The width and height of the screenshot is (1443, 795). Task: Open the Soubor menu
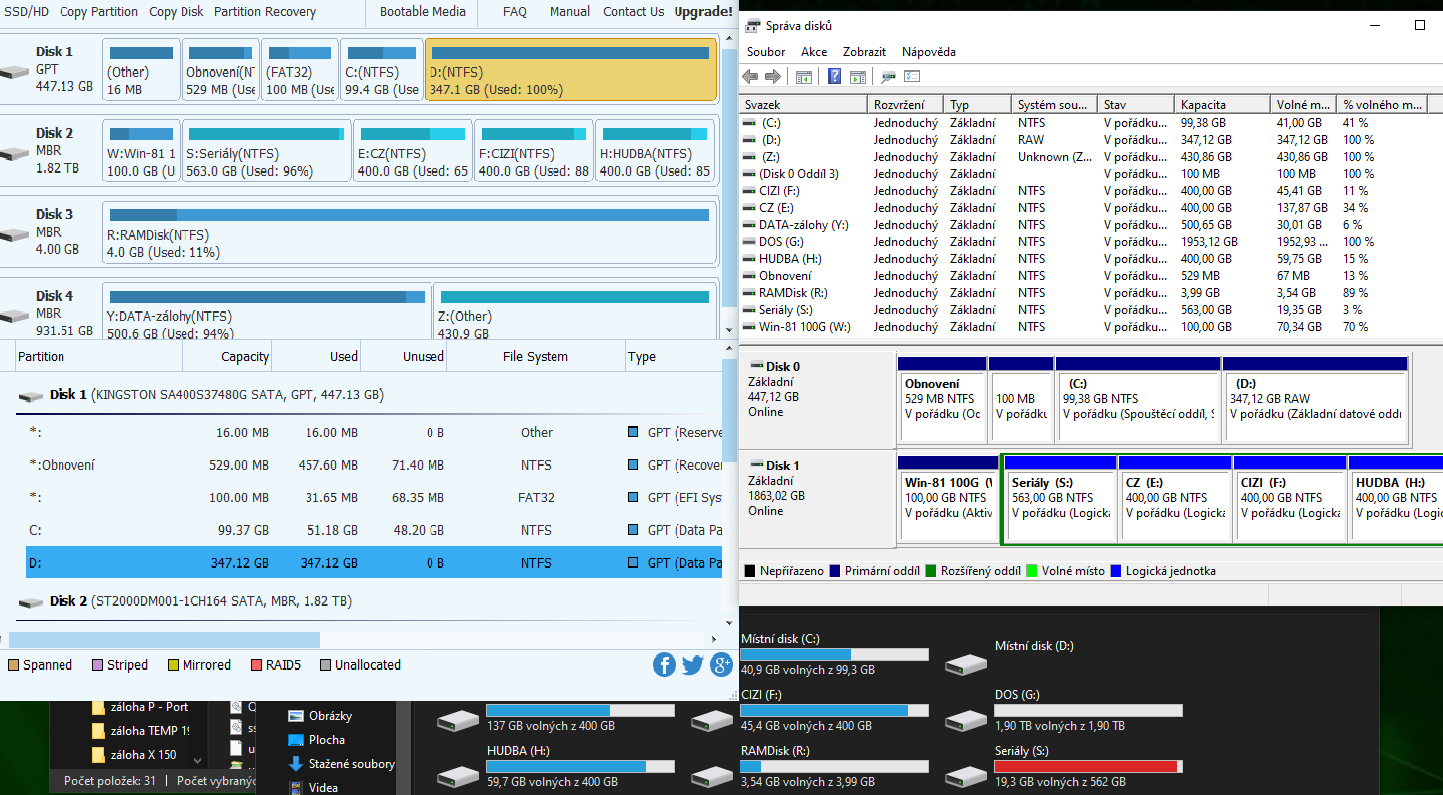click(x=766, y=52)
